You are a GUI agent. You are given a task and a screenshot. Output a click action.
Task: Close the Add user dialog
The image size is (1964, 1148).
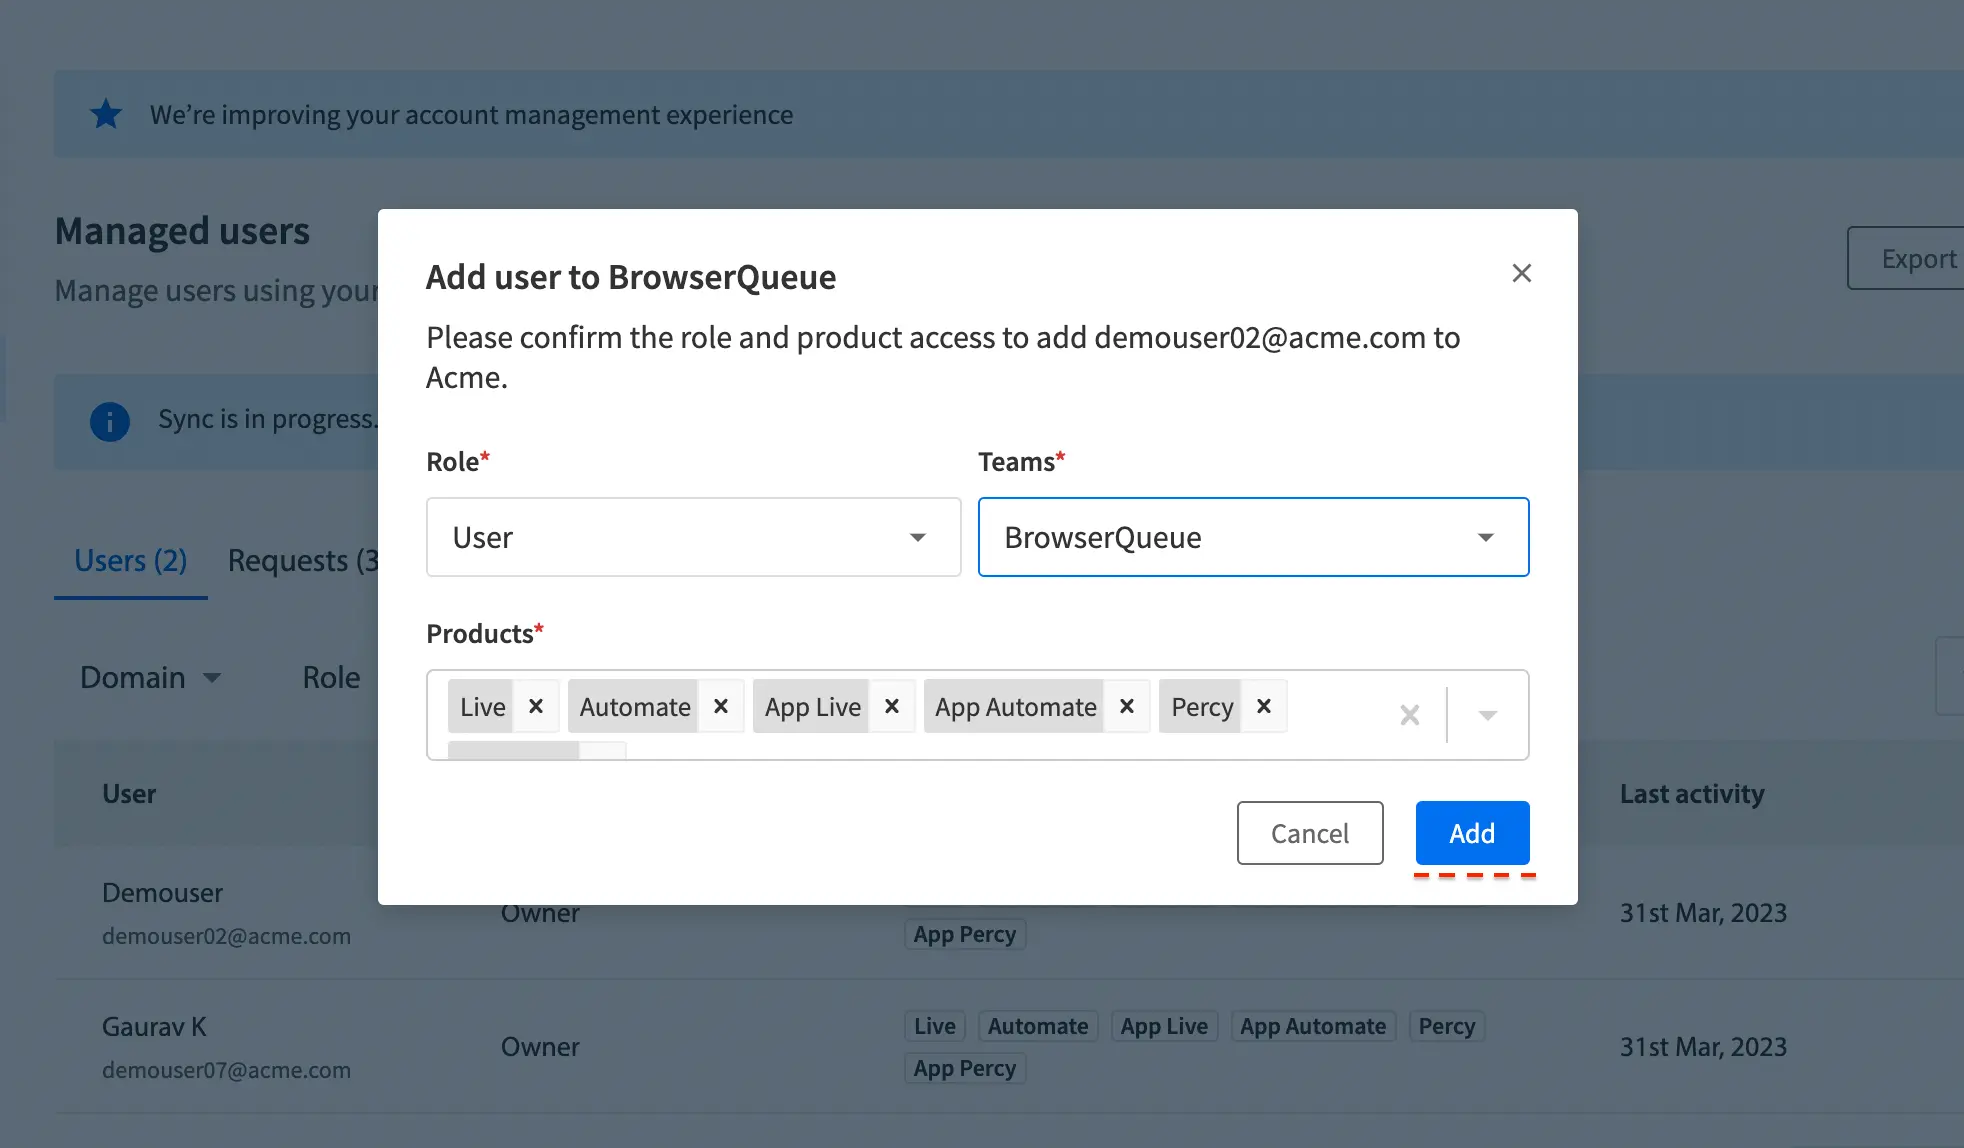coord(1522,273)
